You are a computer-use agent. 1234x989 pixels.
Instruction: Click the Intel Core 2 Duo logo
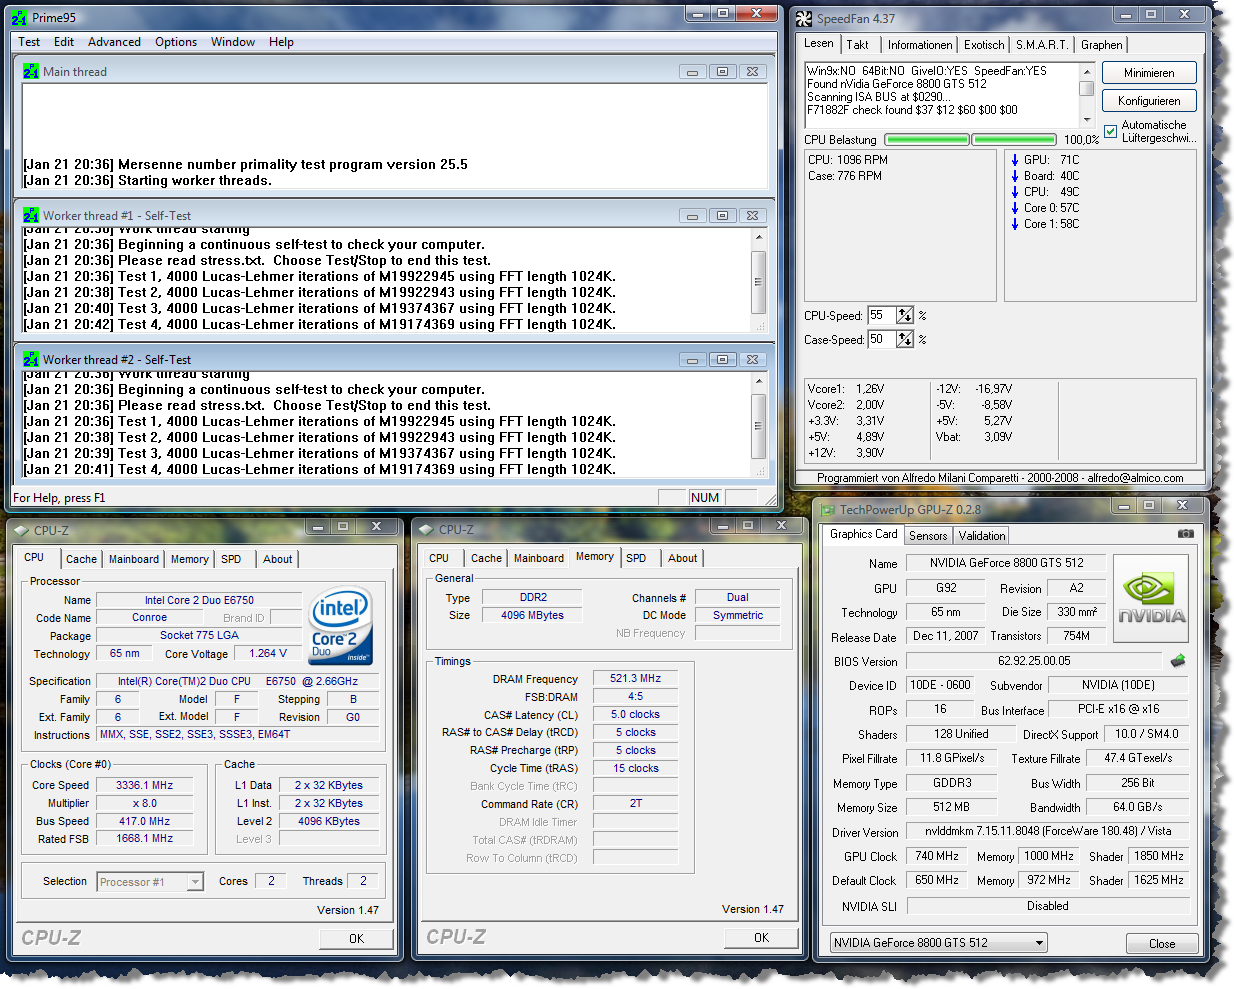(x=341, y=625)
